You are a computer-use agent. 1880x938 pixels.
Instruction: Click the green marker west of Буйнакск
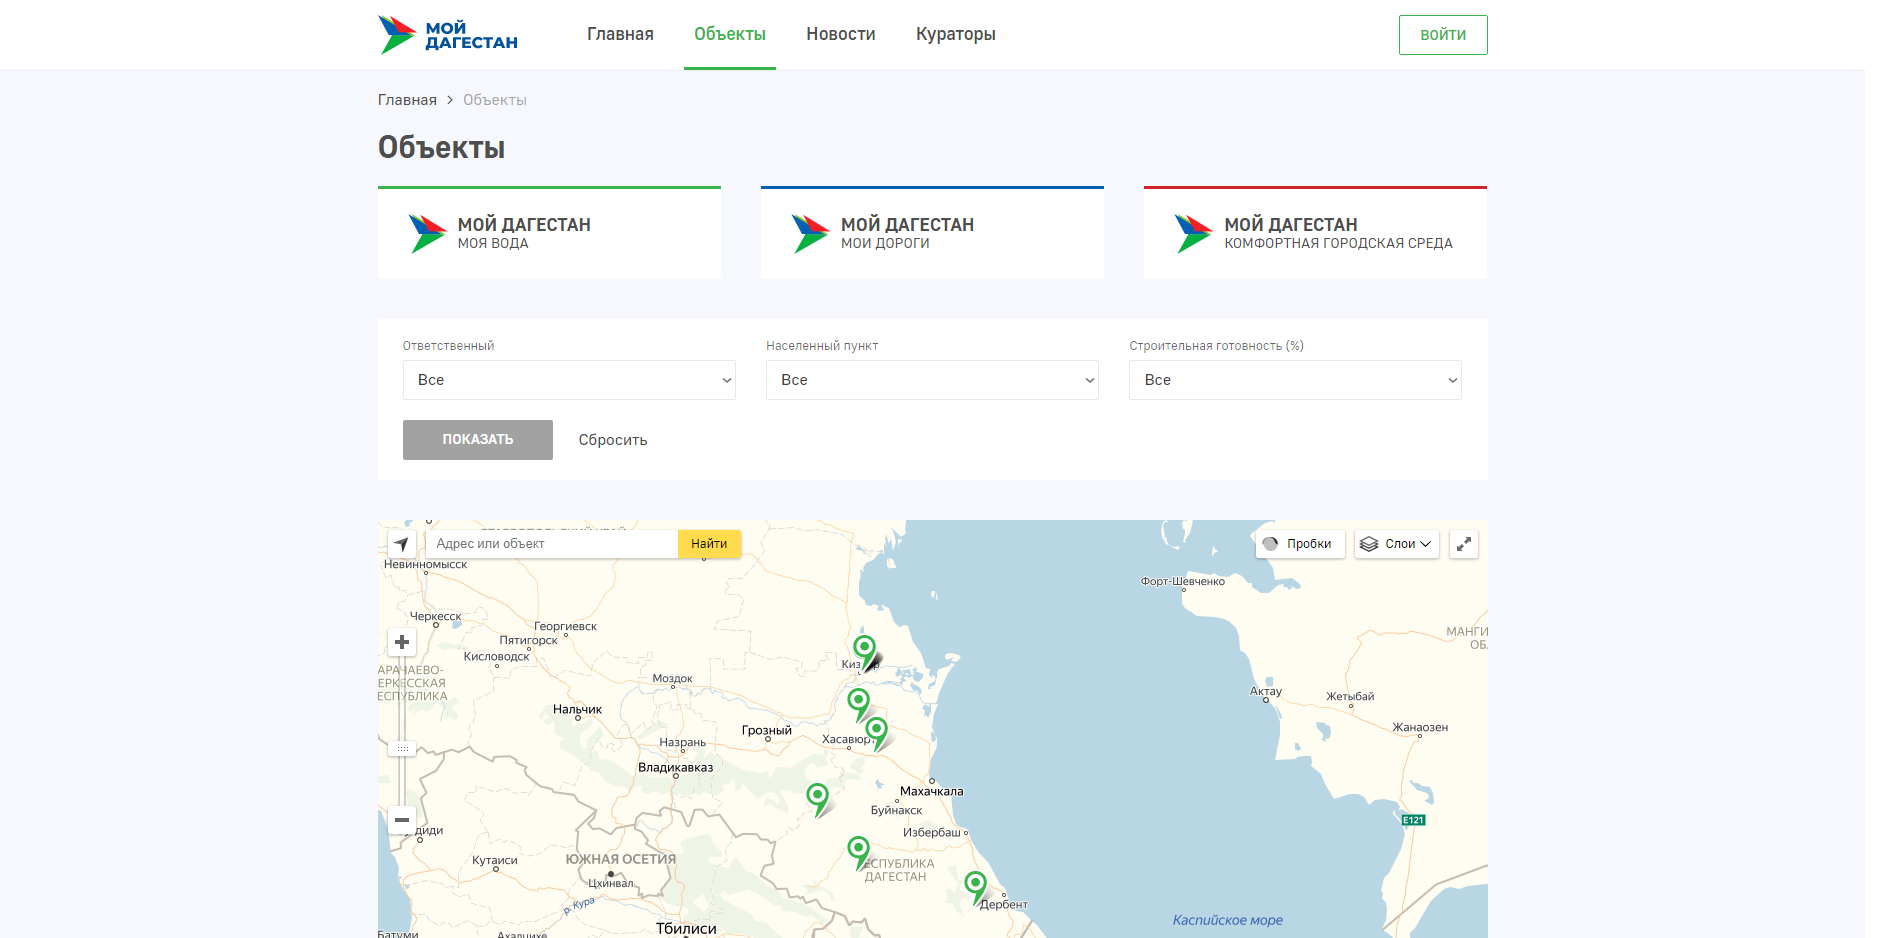tap(818, 799)
